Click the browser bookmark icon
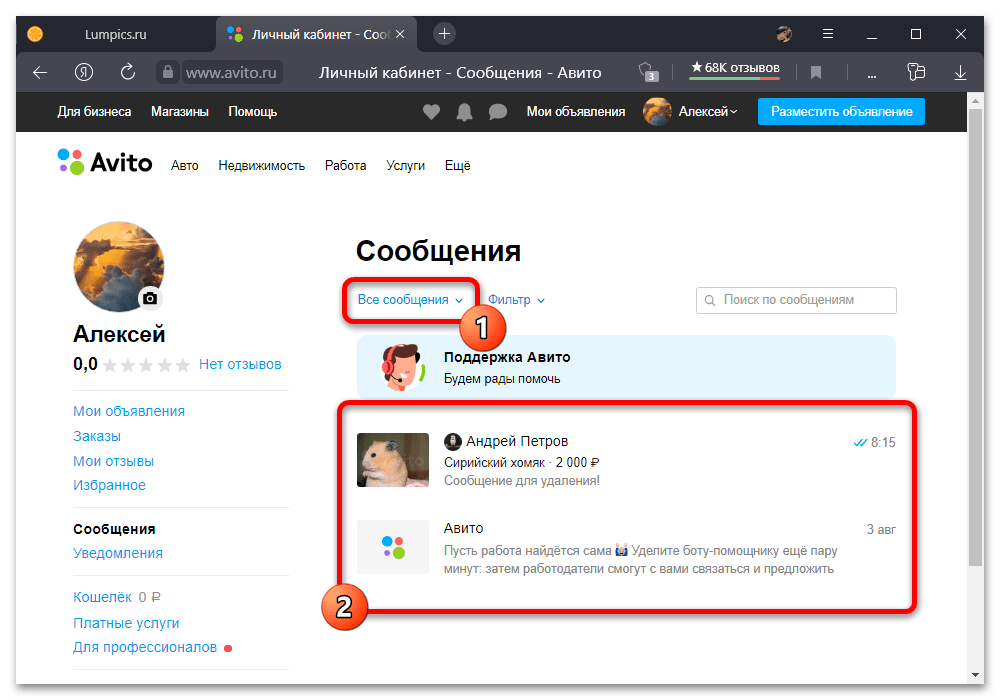Viewport: 1000px width, 700px height. point(816,72)
